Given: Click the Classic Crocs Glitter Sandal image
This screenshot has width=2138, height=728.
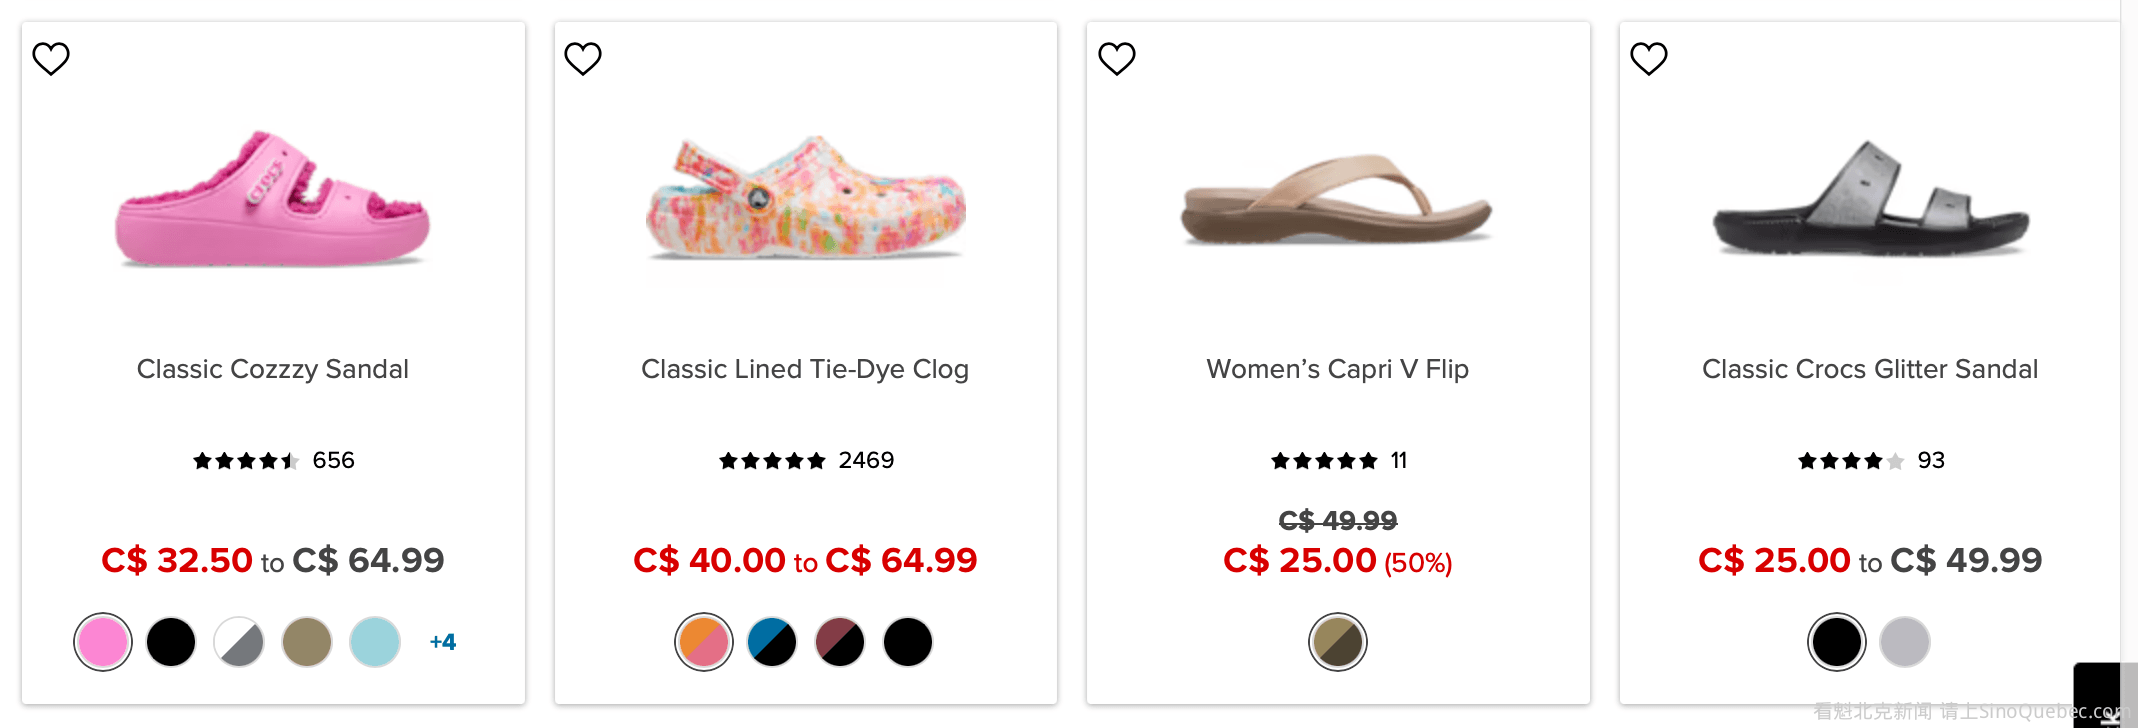Looking at the screenshot, I should pyautogui.click(x=1870, y=200).
